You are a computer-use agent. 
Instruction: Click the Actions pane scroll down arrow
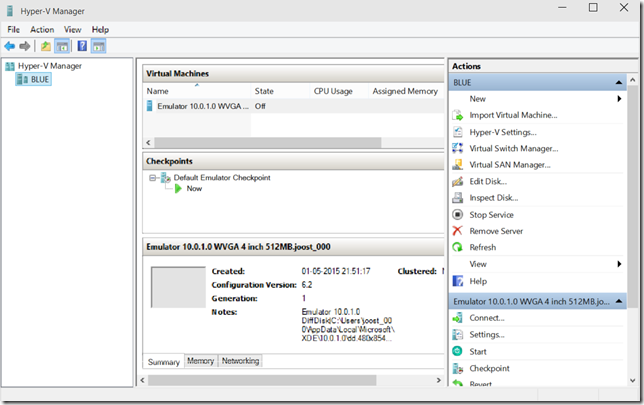click(x=632, y=380)
